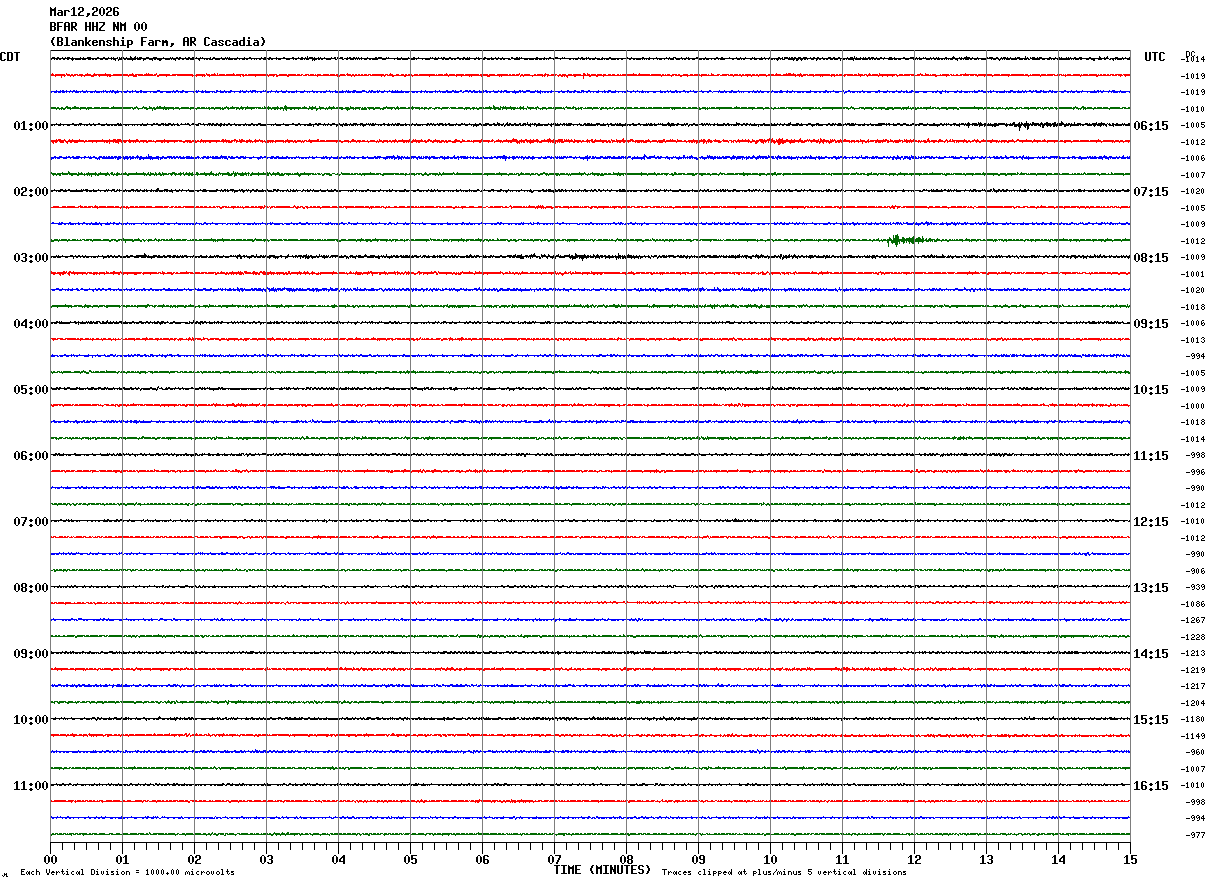Click the "TIME (MINUTES)" axis title
1210x886 pixels.
[602, 870]
